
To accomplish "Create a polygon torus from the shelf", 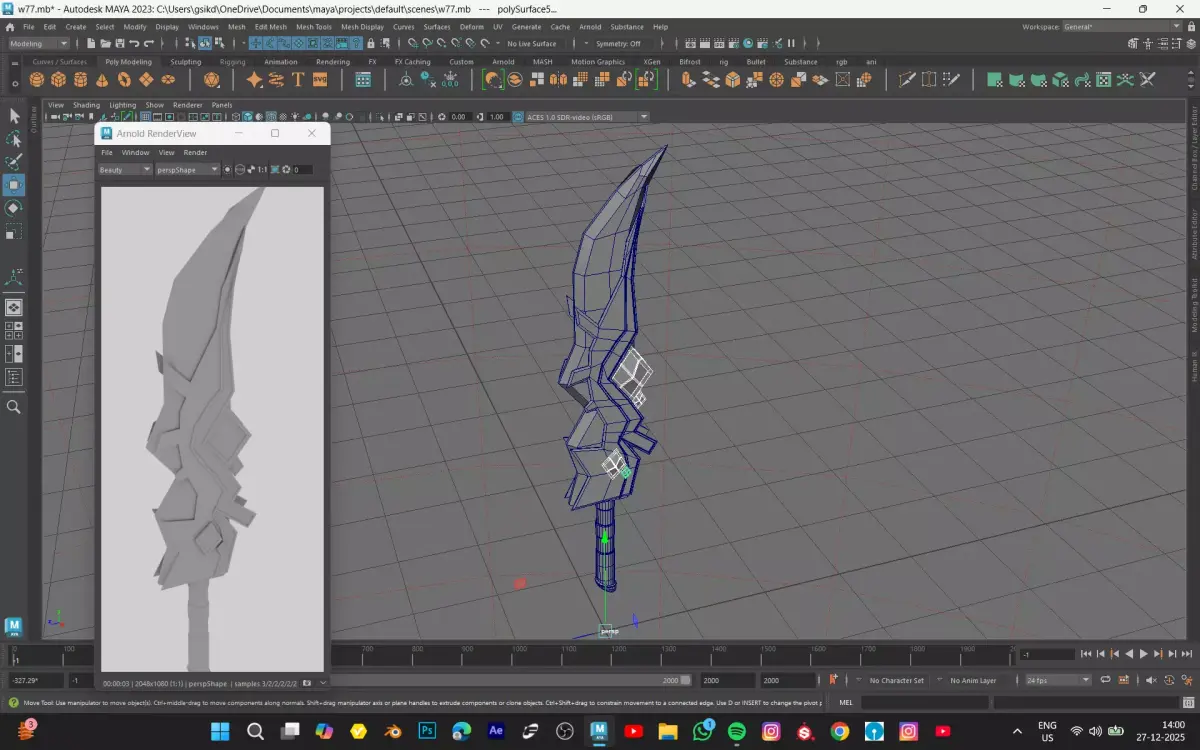I will (124, 80).
